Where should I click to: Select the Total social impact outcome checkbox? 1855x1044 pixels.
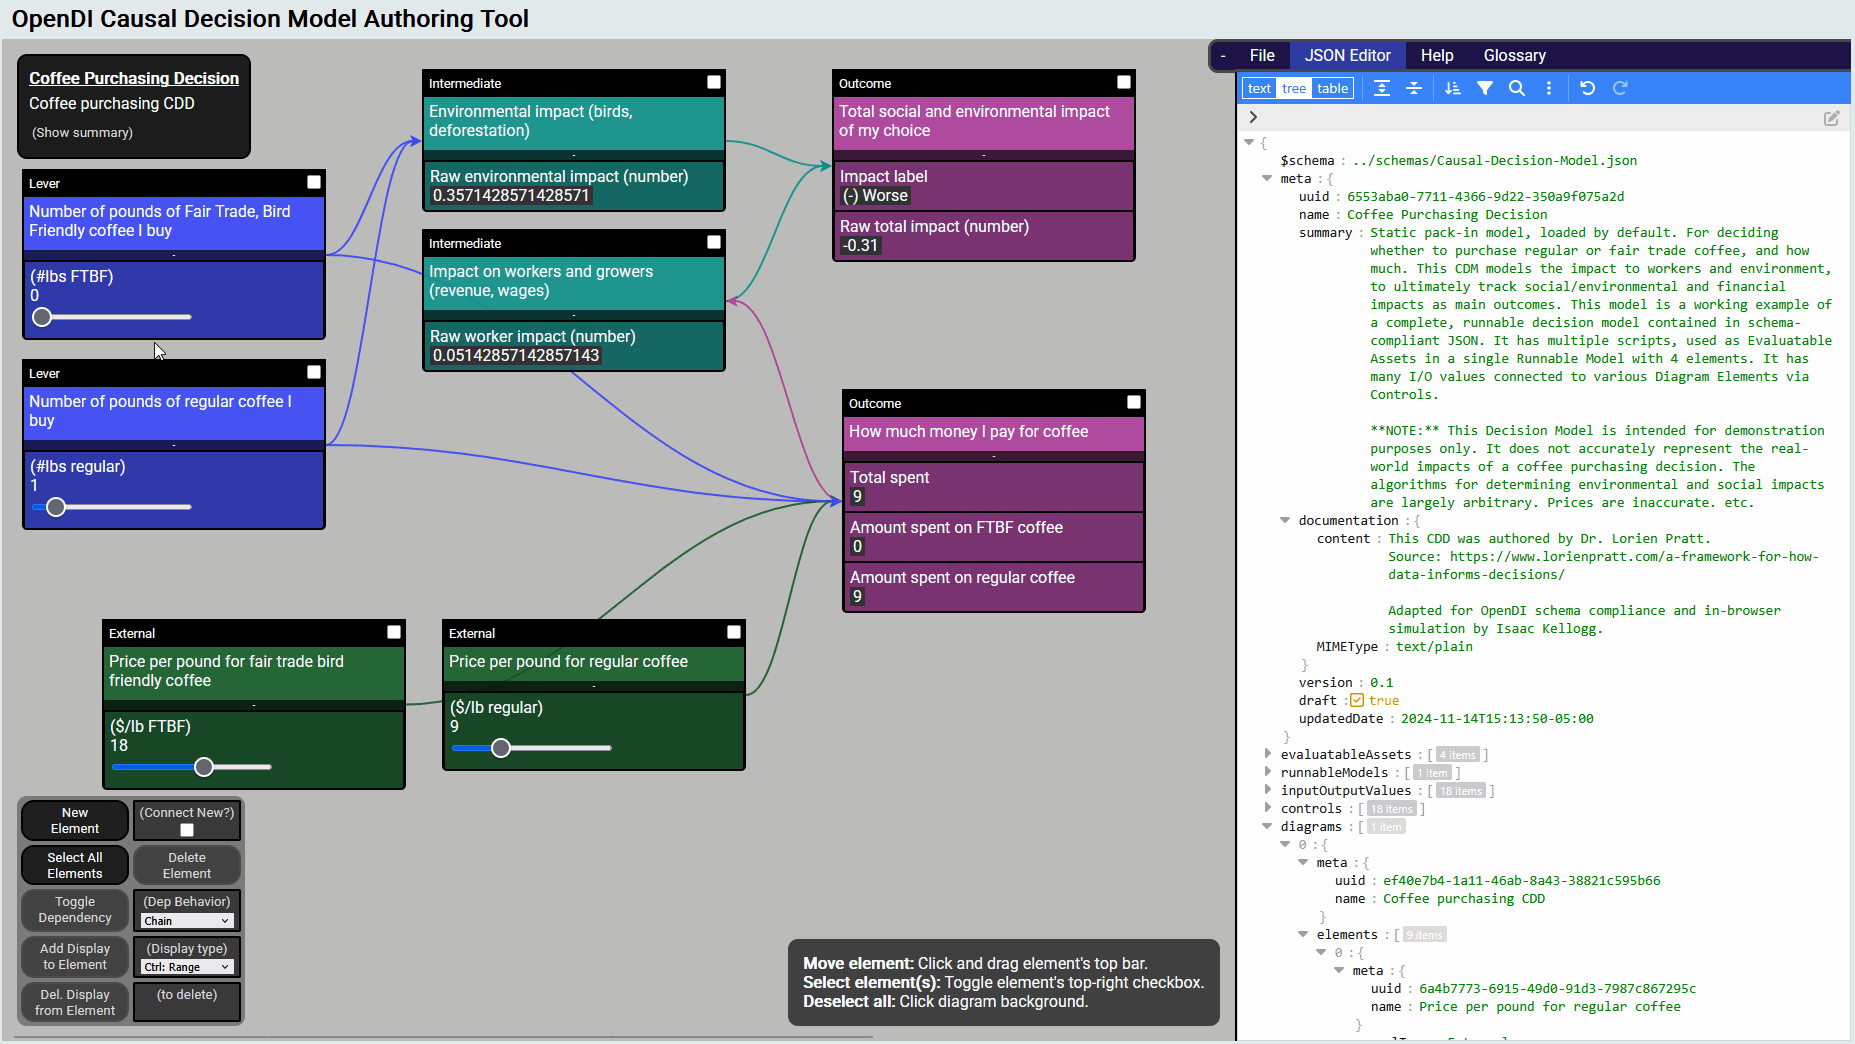[x=1124, y=82]
